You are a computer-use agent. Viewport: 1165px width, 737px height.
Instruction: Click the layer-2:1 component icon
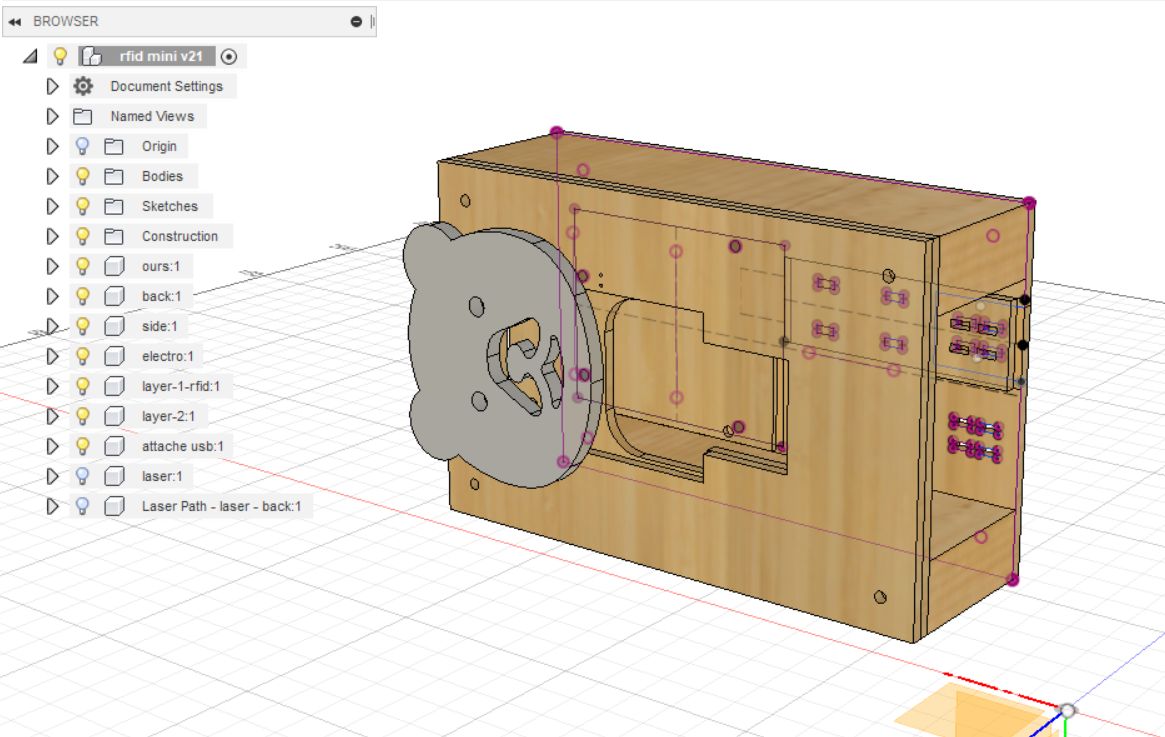click(x=114, y=416)
